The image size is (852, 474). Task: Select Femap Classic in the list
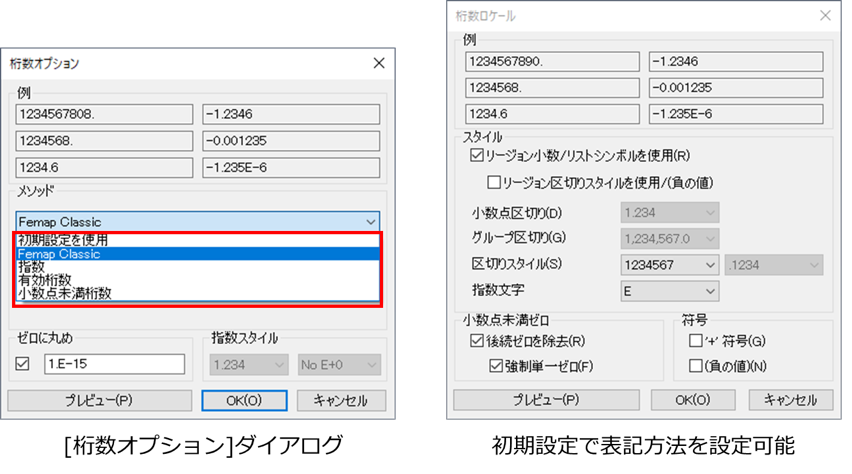[197, 254]
